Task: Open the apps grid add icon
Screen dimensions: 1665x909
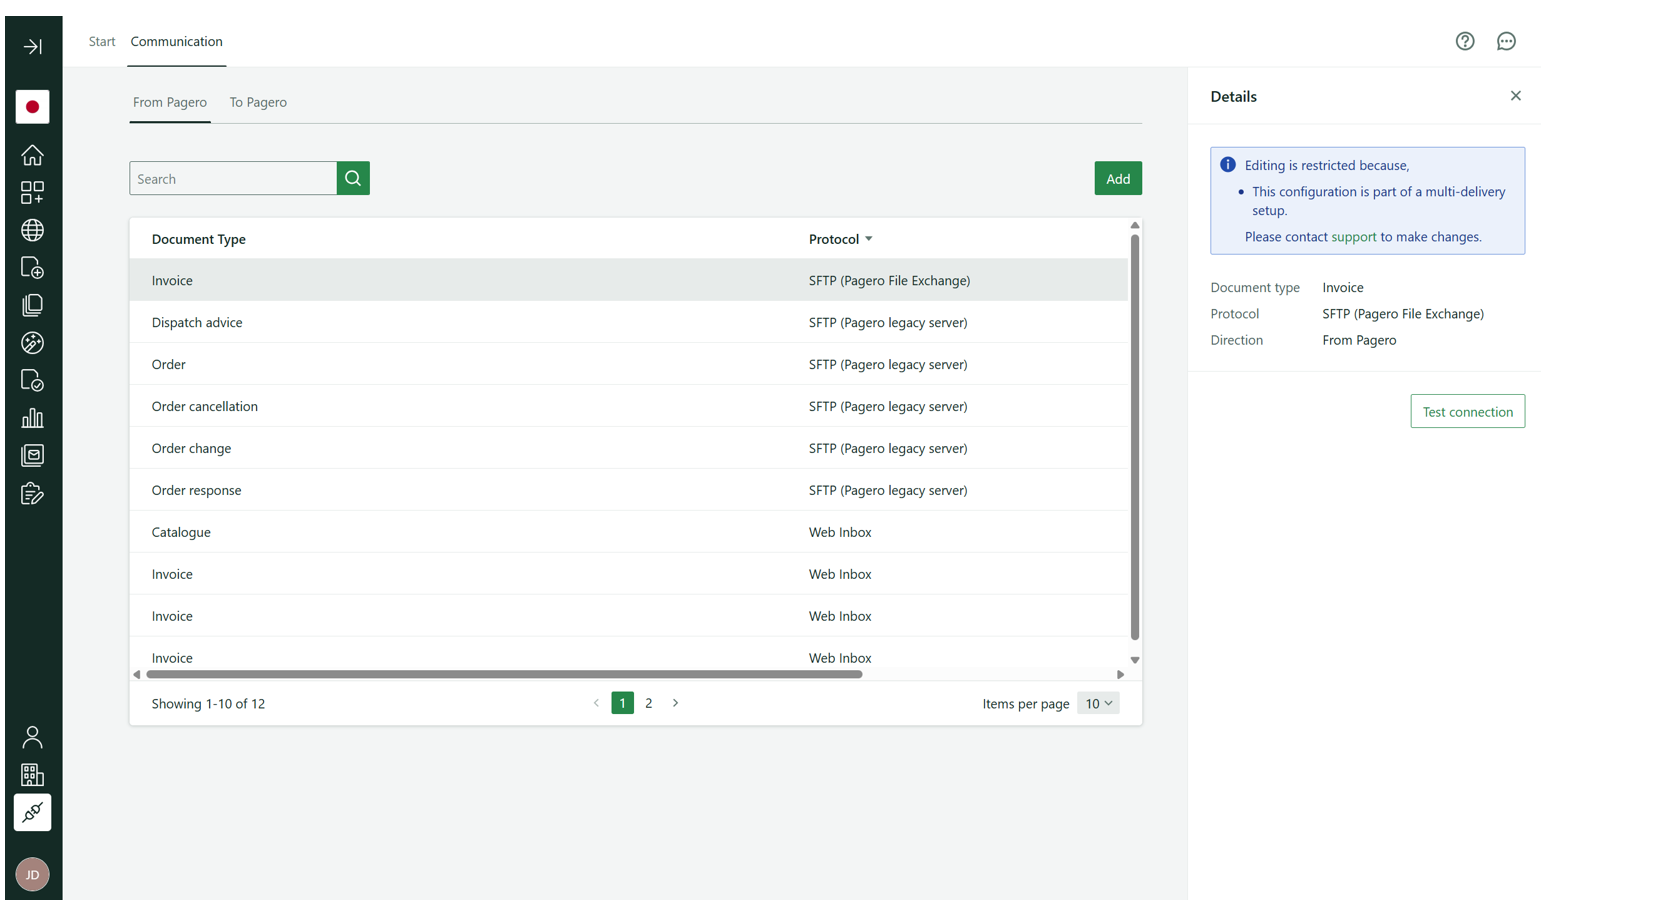Action: (x=32, y=192)
